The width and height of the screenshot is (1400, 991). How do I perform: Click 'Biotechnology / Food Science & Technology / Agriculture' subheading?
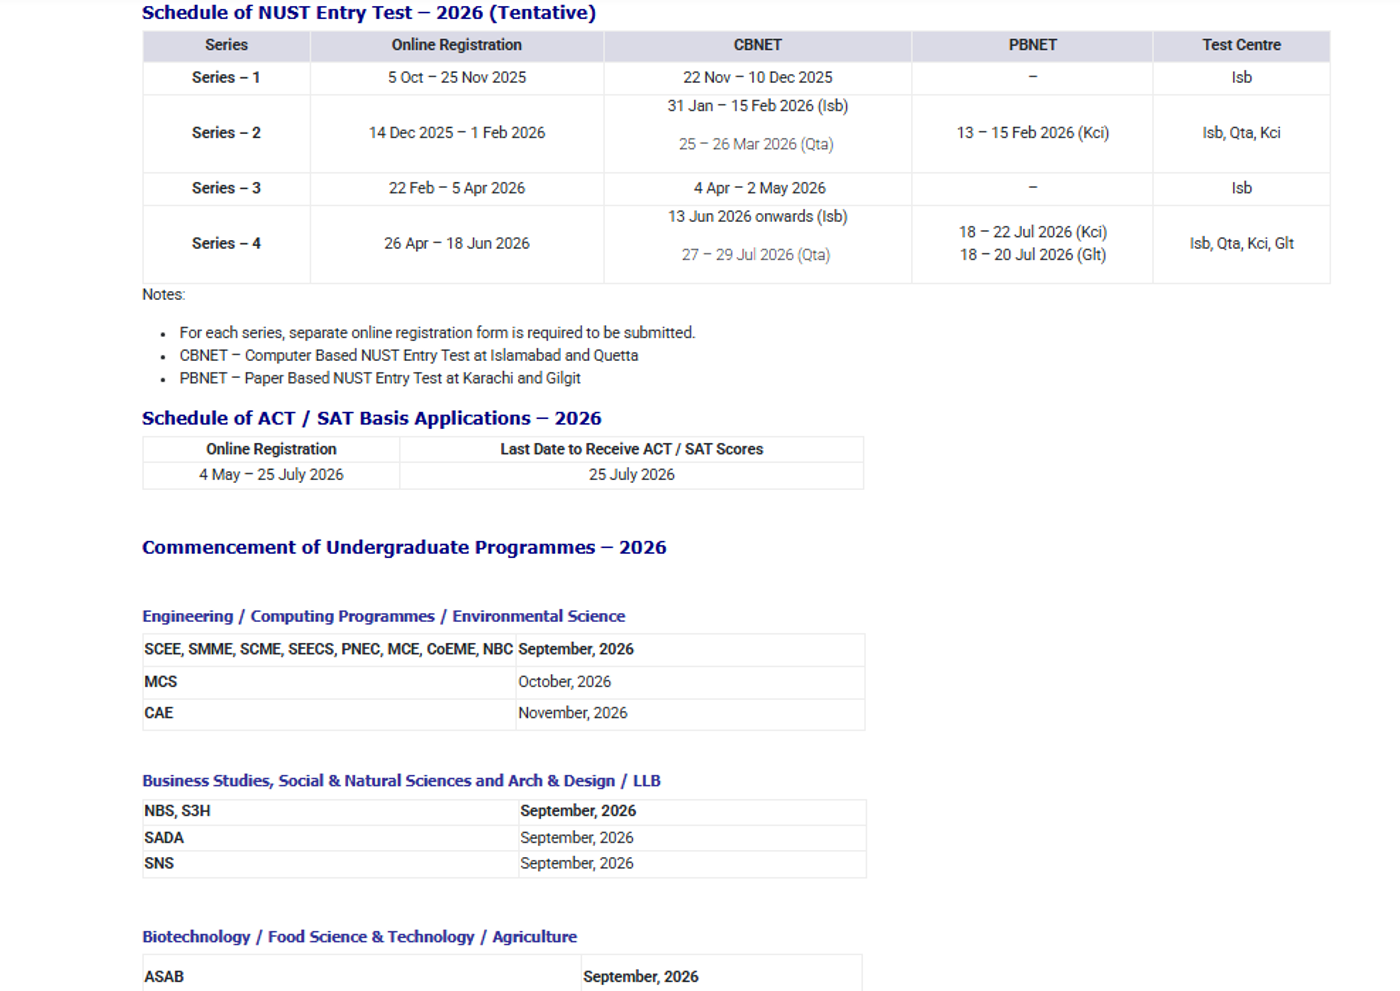(x=360, y=937)
